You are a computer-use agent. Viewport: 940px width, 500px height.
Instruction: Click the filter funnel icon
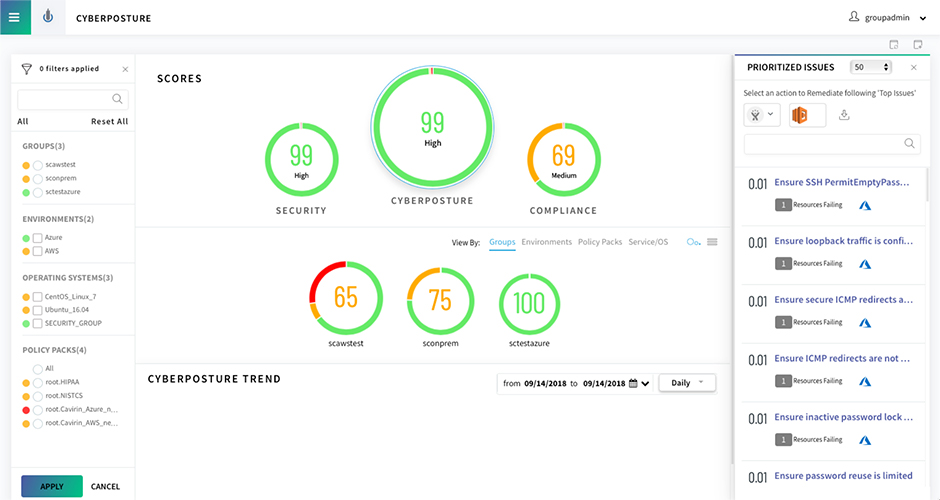(26, 69)
